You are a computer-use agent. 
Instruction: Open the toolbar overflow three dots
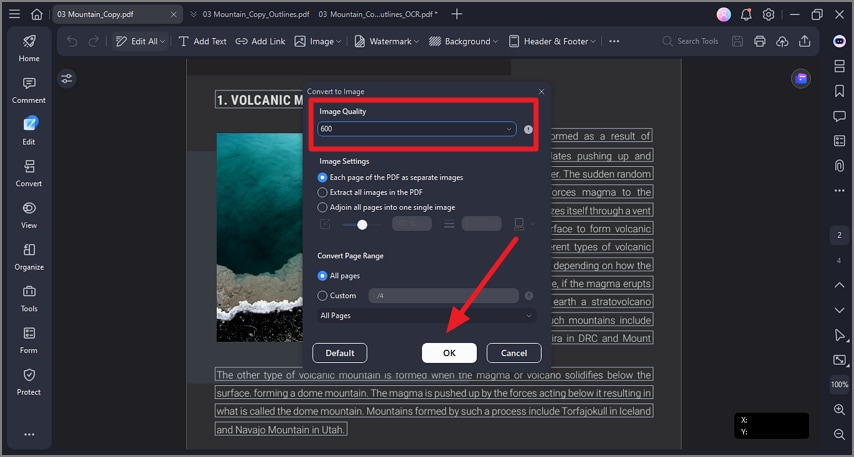tap(614, 41)
